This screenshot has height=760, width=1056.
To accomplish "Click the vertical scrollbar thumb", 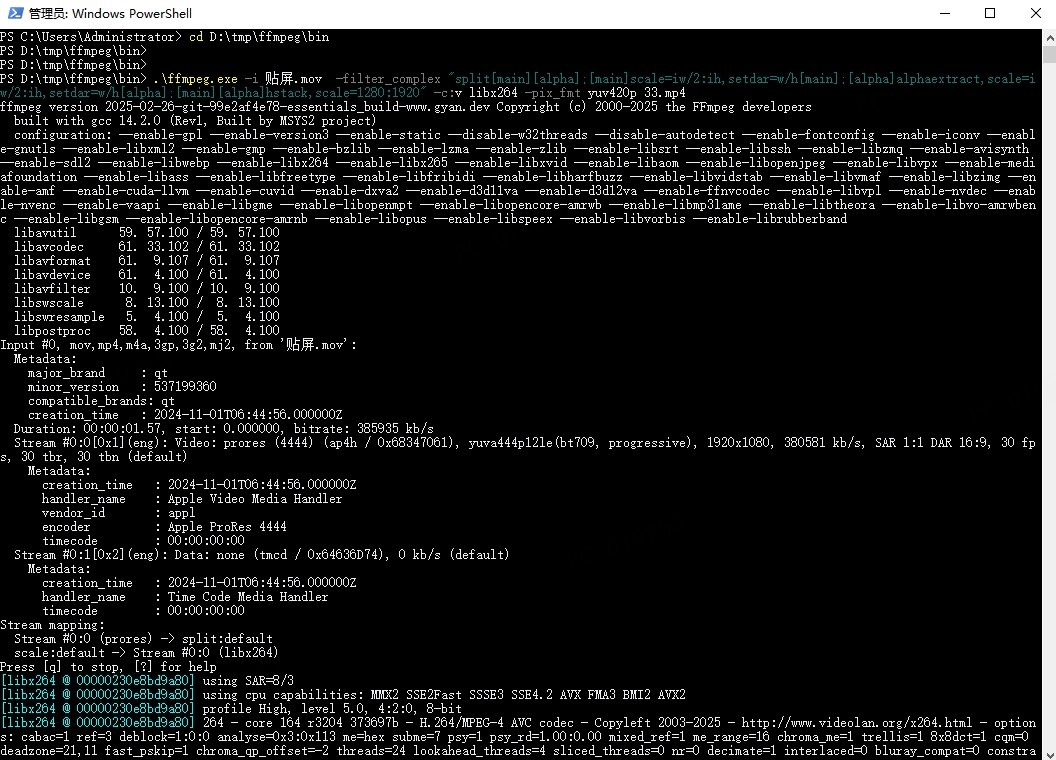I will tap(1049, 54).
